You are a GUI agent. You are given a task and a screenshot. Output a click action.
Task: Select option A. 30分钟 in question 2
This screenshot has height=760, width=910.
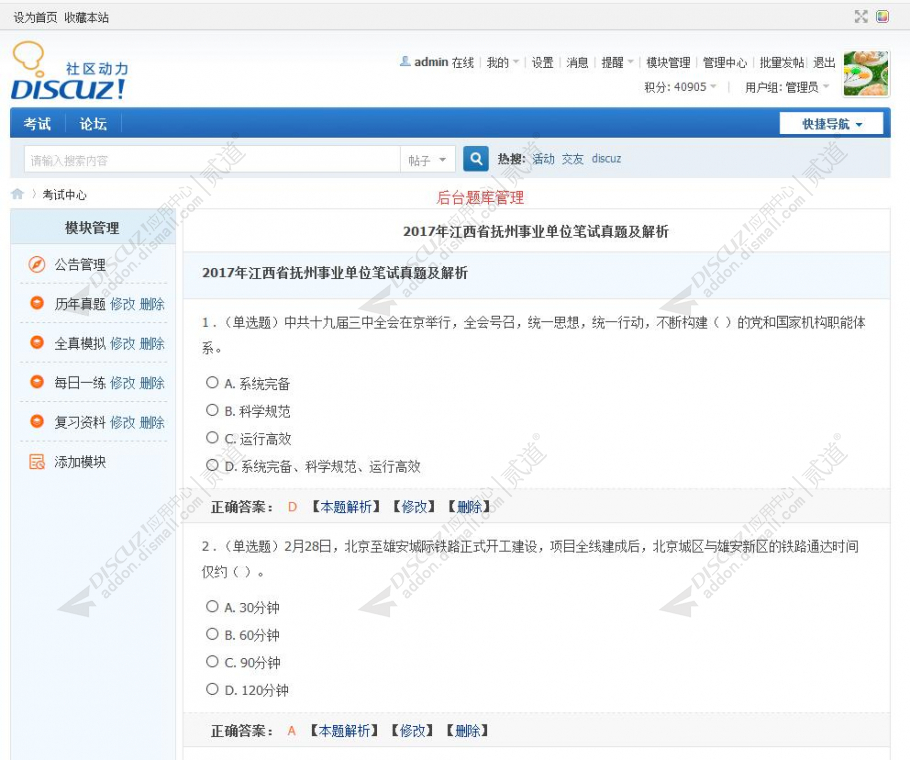[x=212, y=606]
